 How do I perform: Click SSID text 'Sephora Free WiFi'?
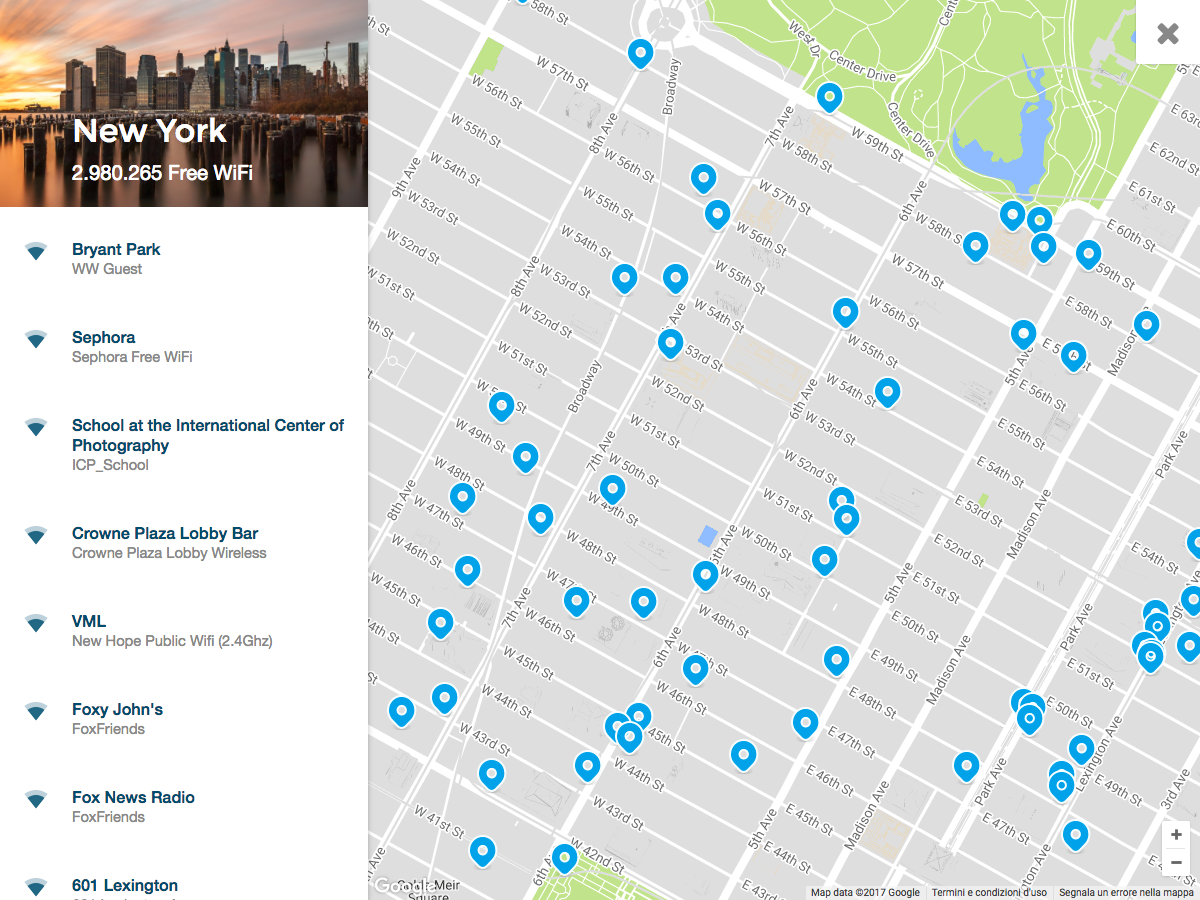[132, 357]
